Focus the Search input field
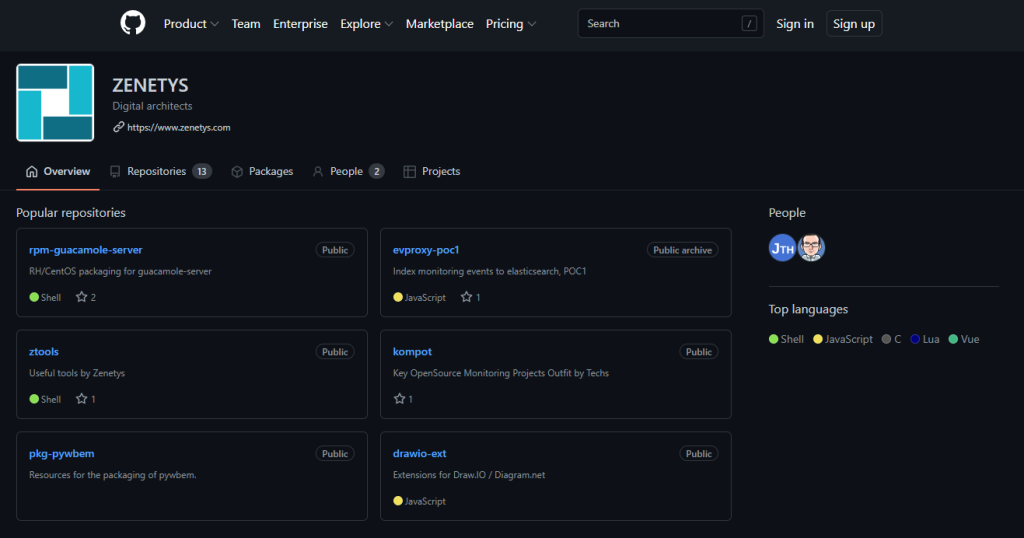 (660, 24)
